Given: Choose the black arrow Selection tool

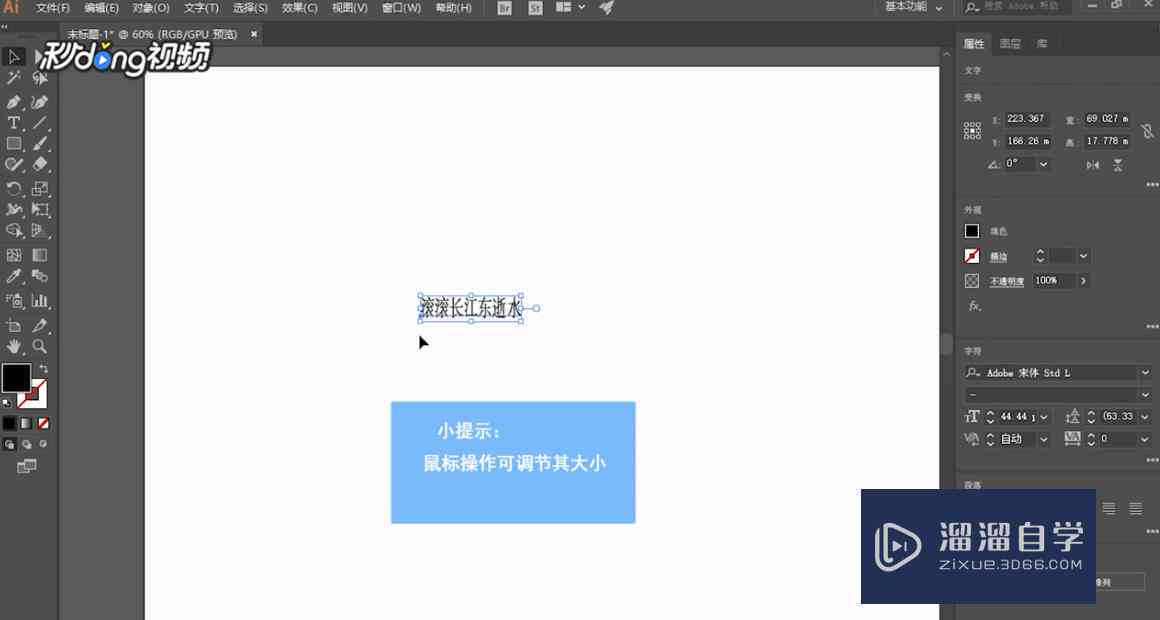Looking at the screenshot, I should click(14, 57).
